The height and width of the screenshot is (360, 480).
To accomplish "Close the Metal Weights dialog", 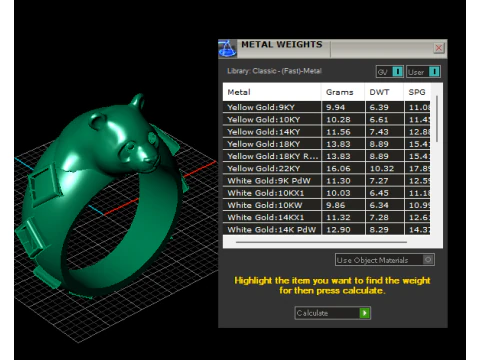I will pos(439,48).
